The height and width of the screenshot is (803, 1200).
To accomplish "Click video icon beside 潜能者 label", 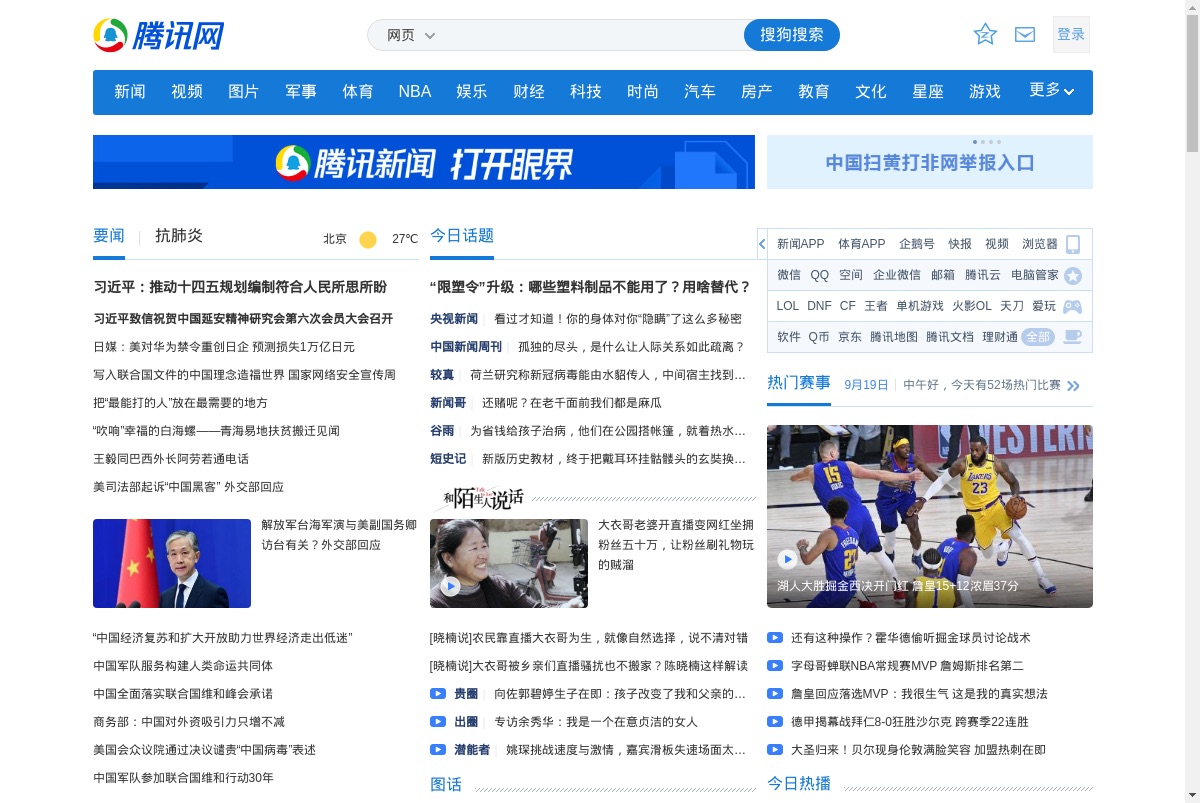I will 438,749.
